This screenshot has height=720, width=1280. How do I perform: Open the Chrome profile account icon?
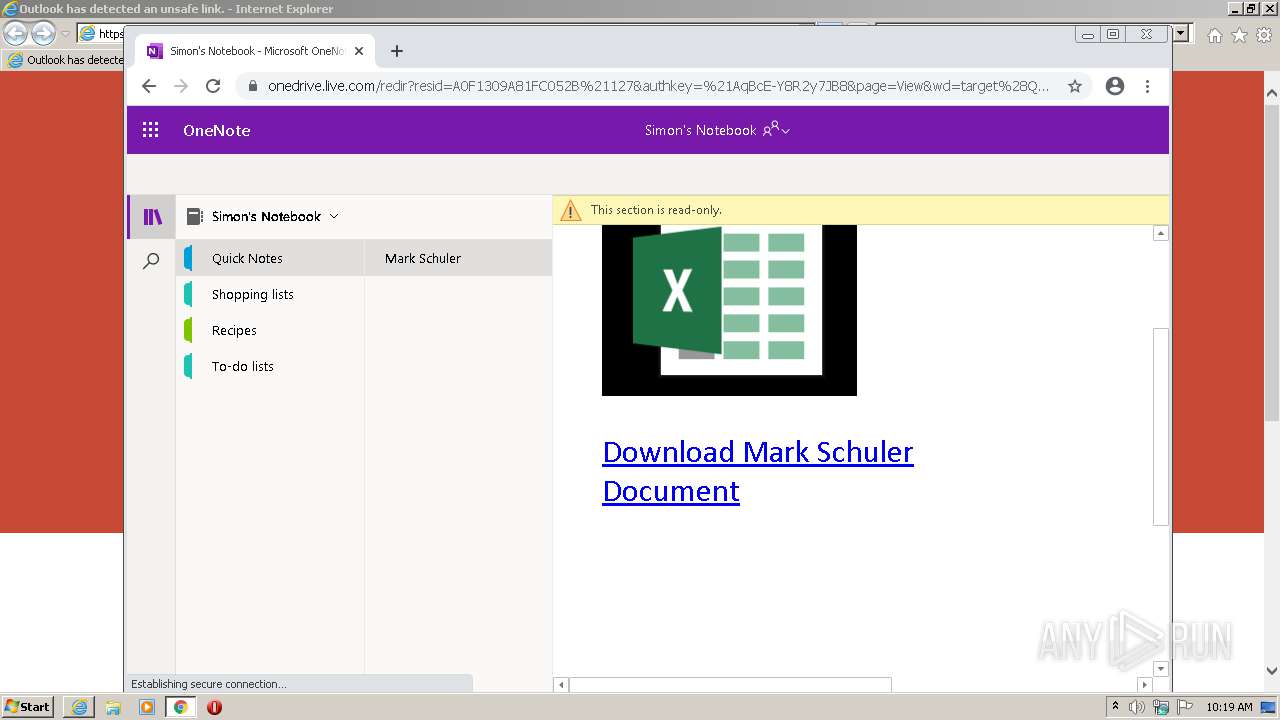1115,86
